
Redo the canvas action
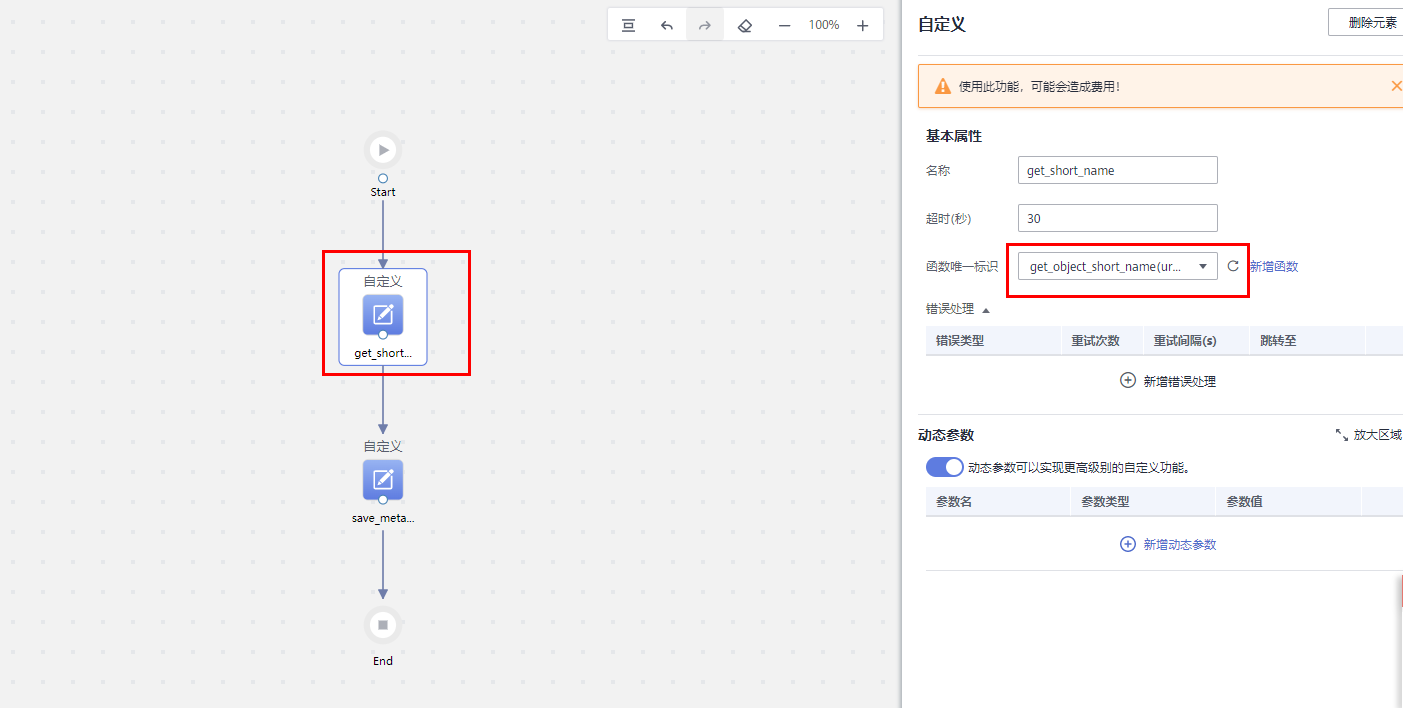tap(704, 24)
